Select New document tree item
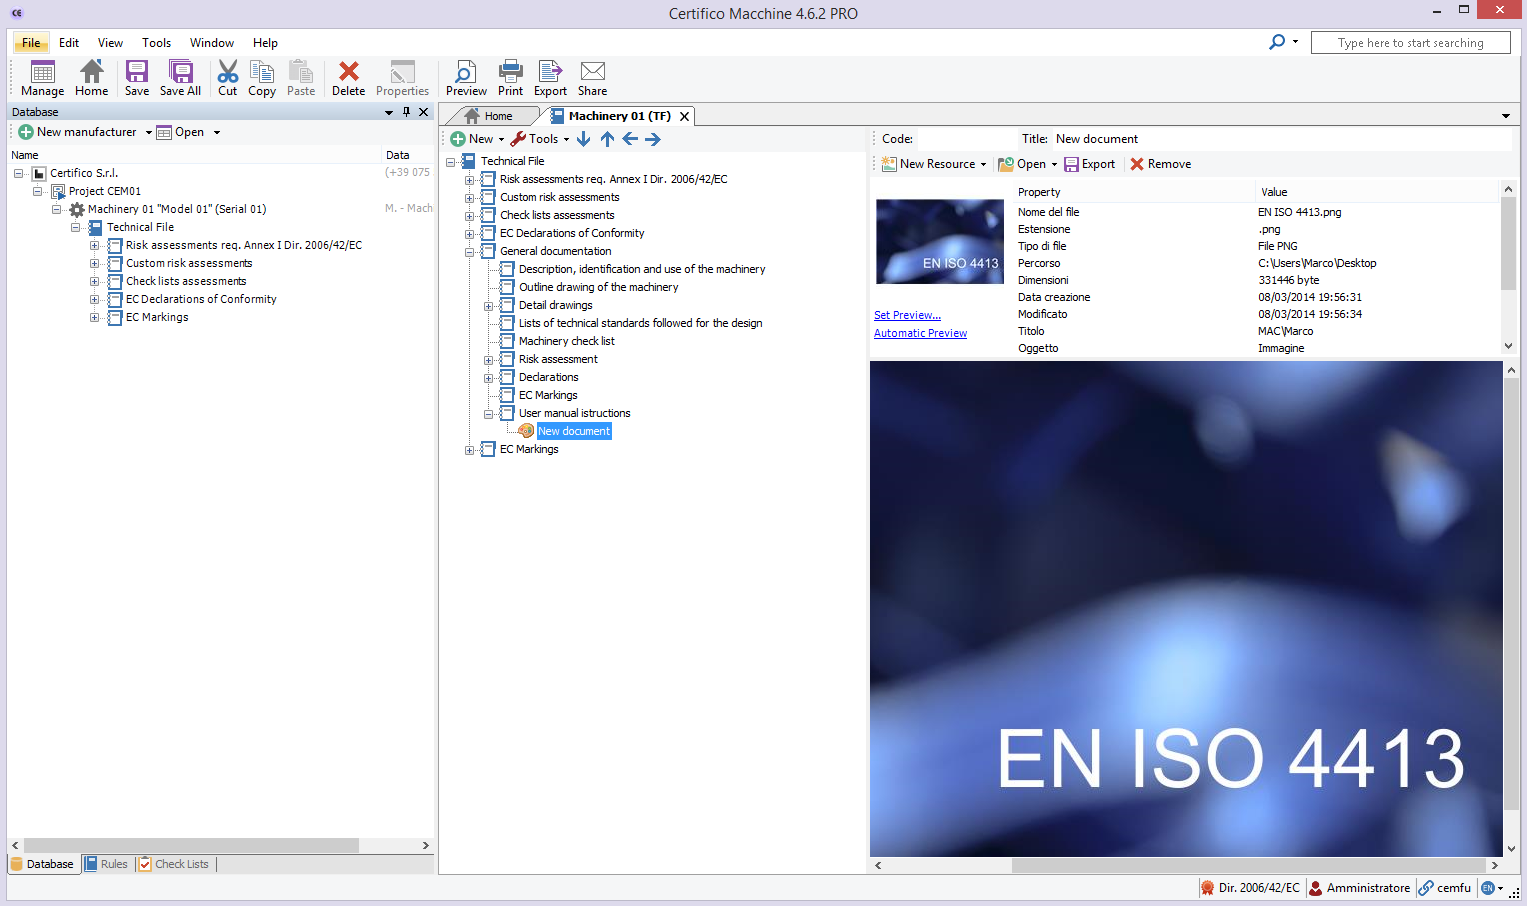The height and width of the screenshot is (906, 1527). [573, 431]
